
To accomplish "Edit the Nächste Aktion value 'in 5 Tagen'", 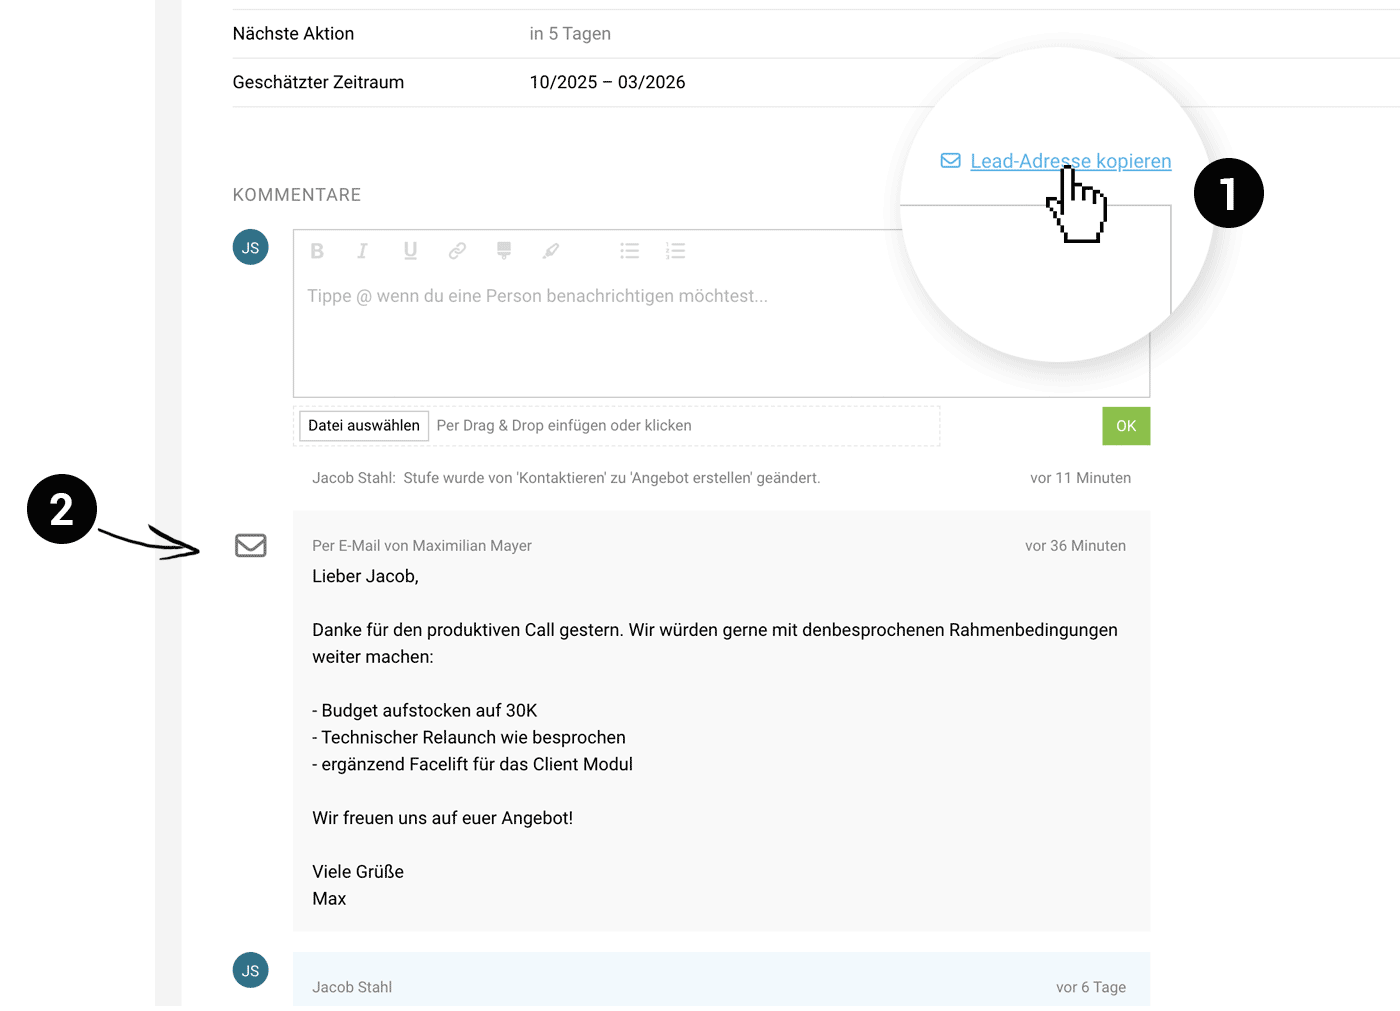I will tap(570, 33).
